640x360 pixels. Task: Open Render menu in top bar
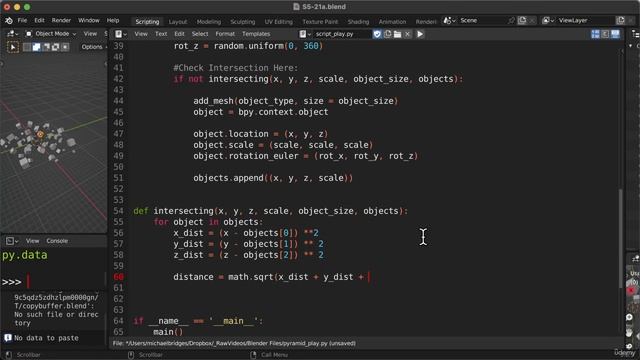tap(61, 20)
